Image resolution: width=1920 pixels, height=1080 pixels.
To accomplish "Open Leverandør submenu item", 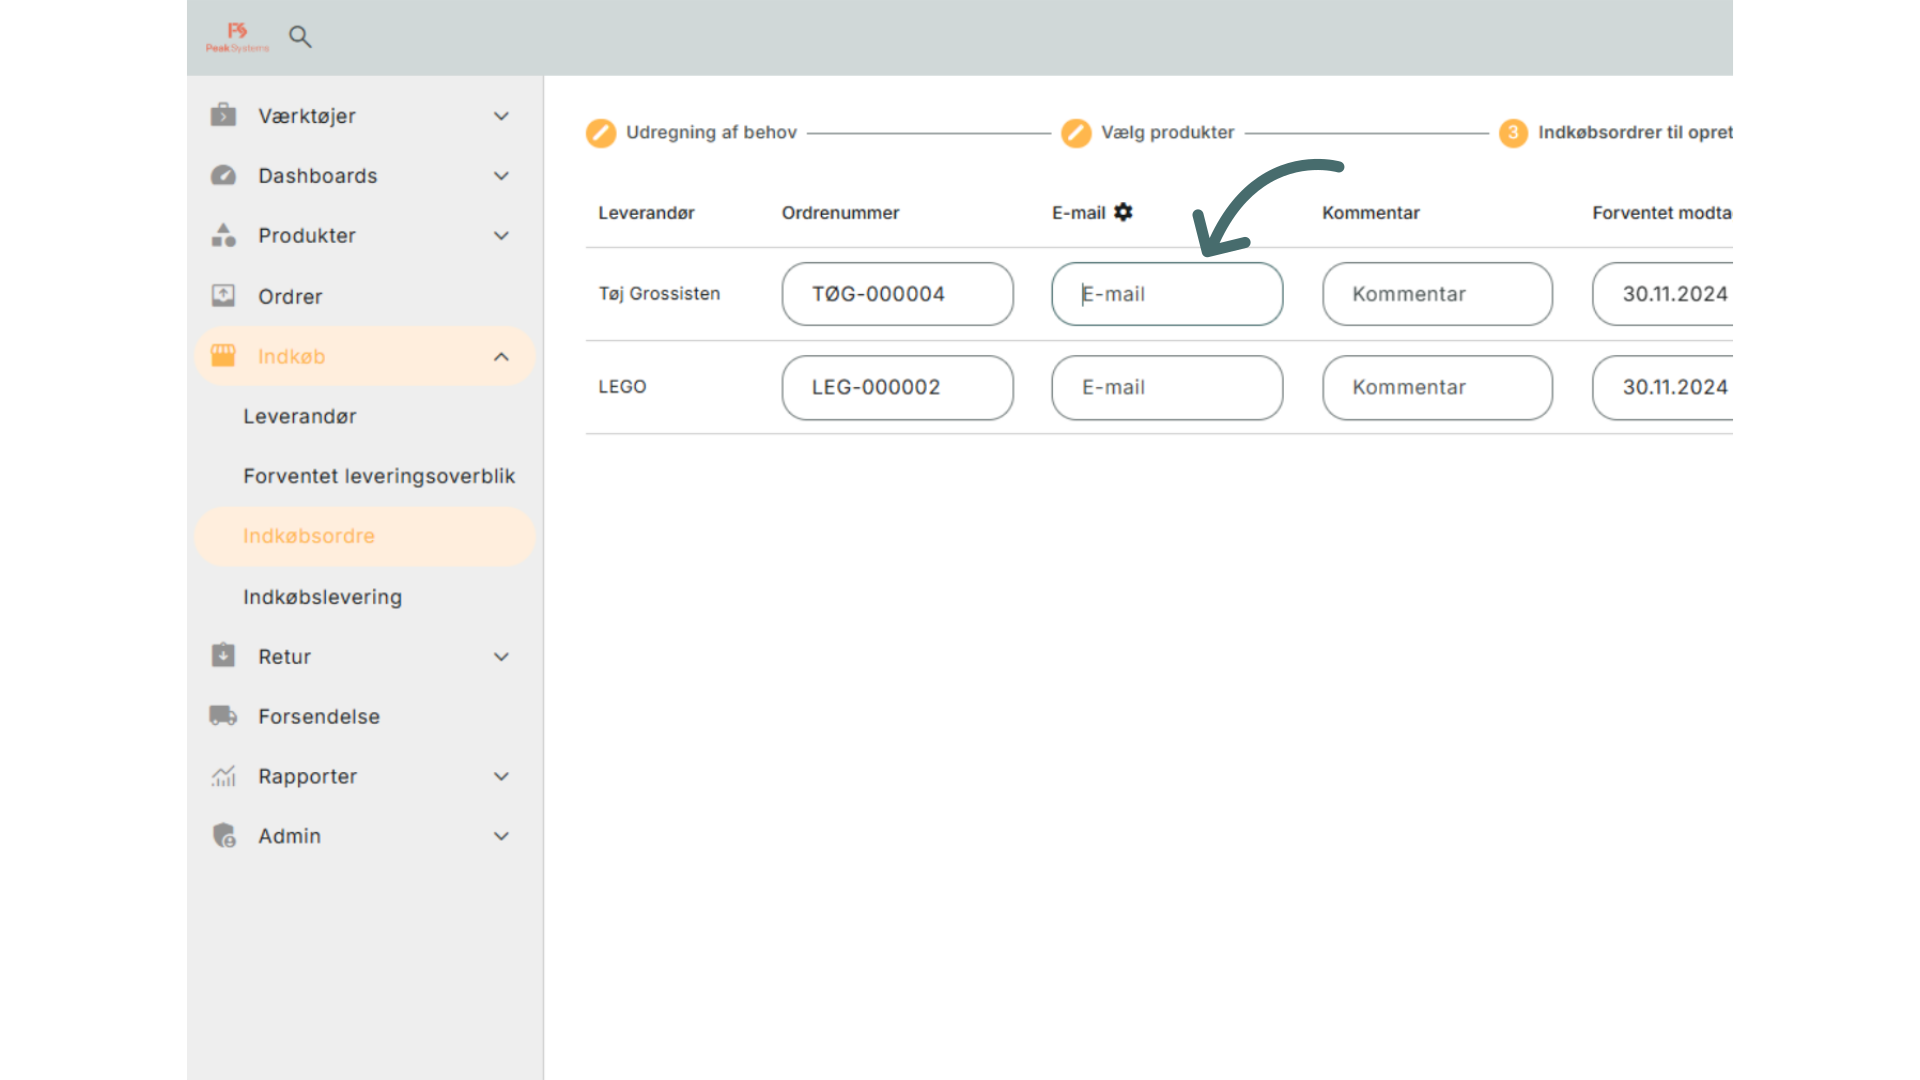I will tap(299, 417).
